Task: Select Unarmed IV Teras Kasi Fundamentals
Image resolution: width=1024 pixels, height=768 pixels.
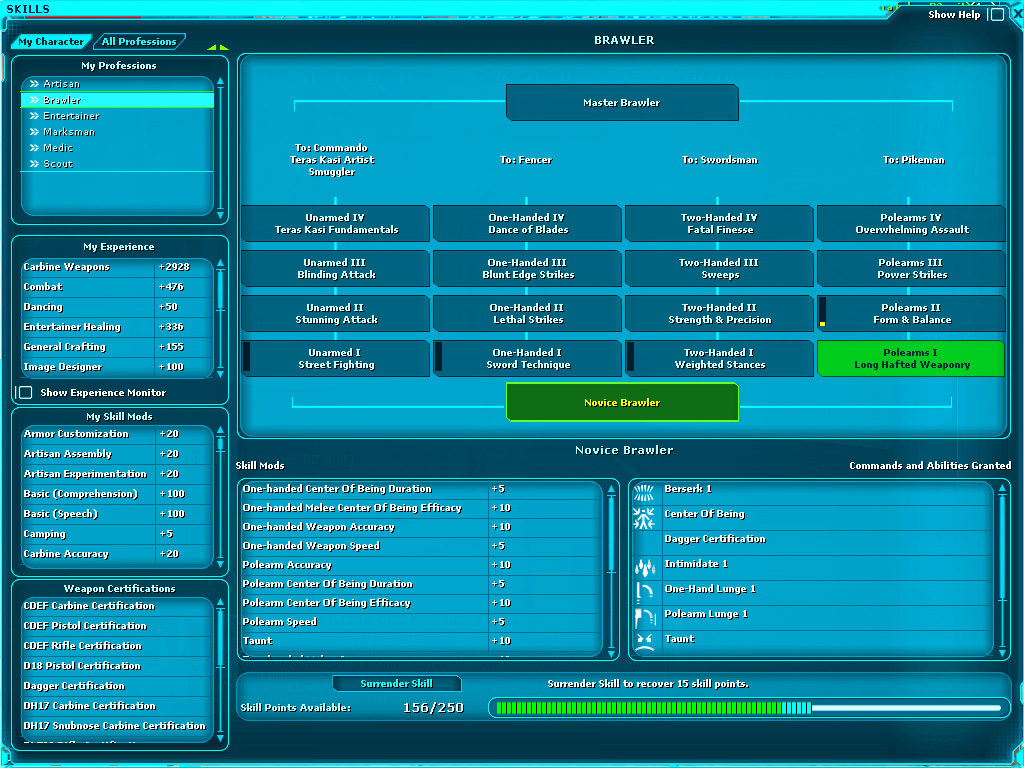Action: pyautogui.click(x=336, y=223)
